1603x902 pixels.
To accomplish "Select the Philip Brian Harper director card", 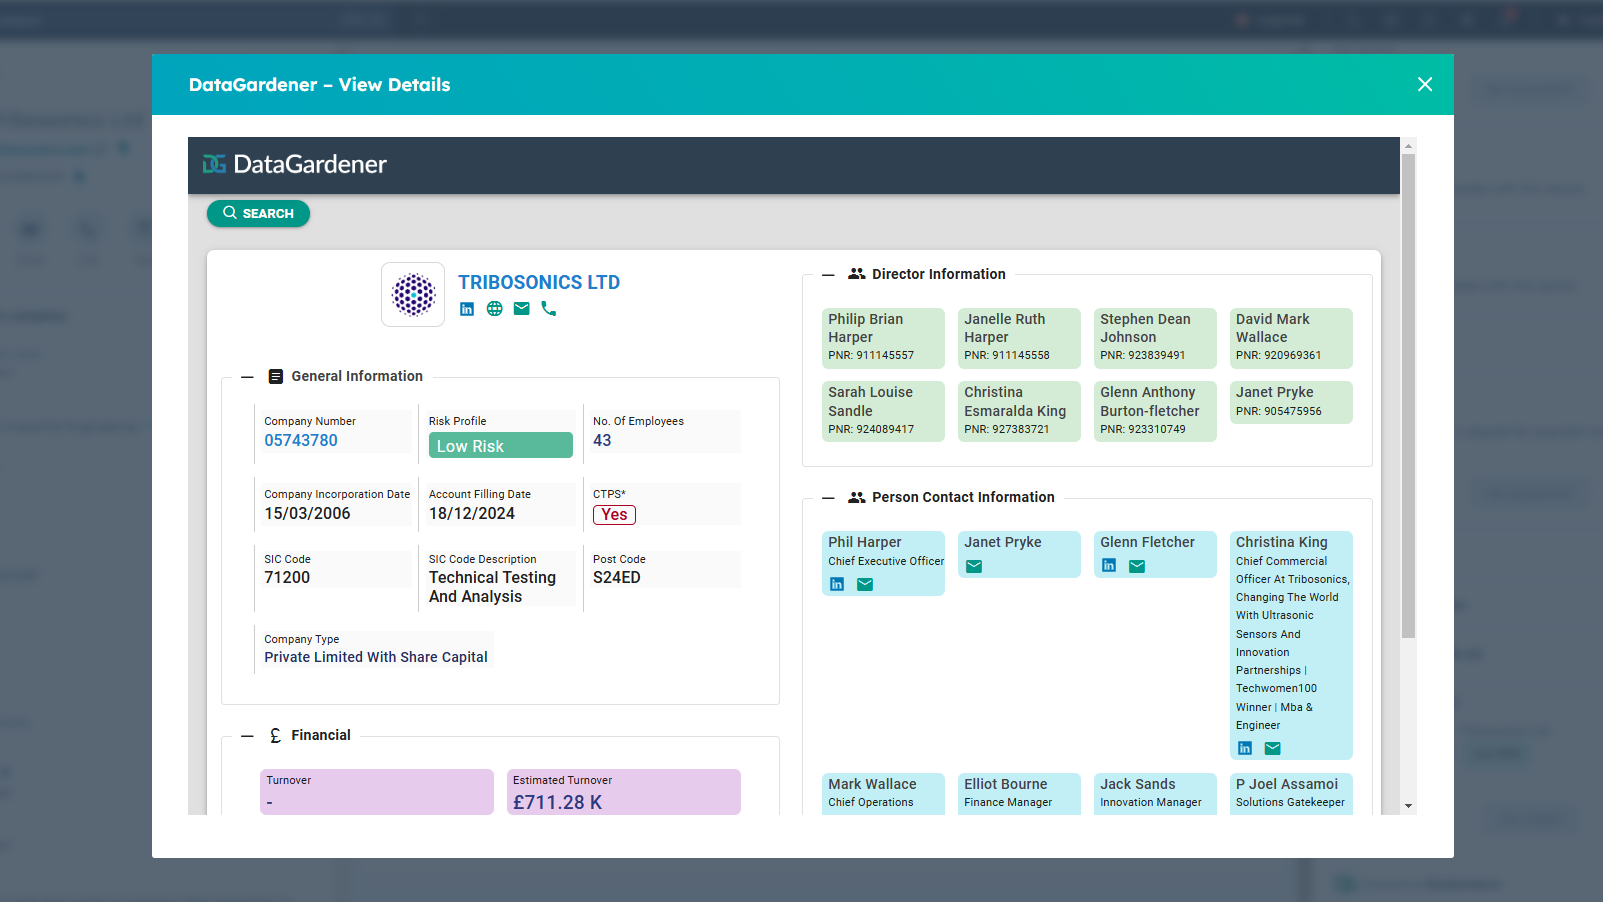I will pyautogui.click(x=883, y=337).
